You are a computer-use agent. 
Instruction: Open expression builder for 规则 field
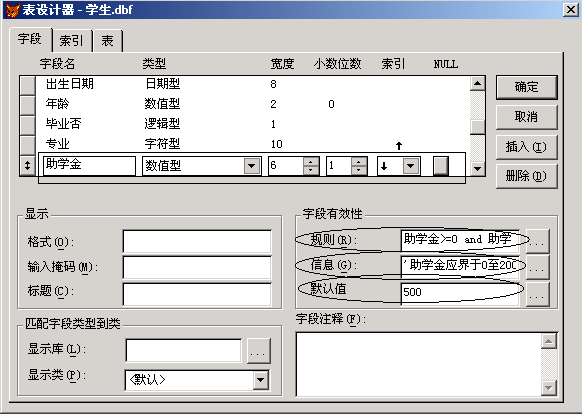click(537, 242)
